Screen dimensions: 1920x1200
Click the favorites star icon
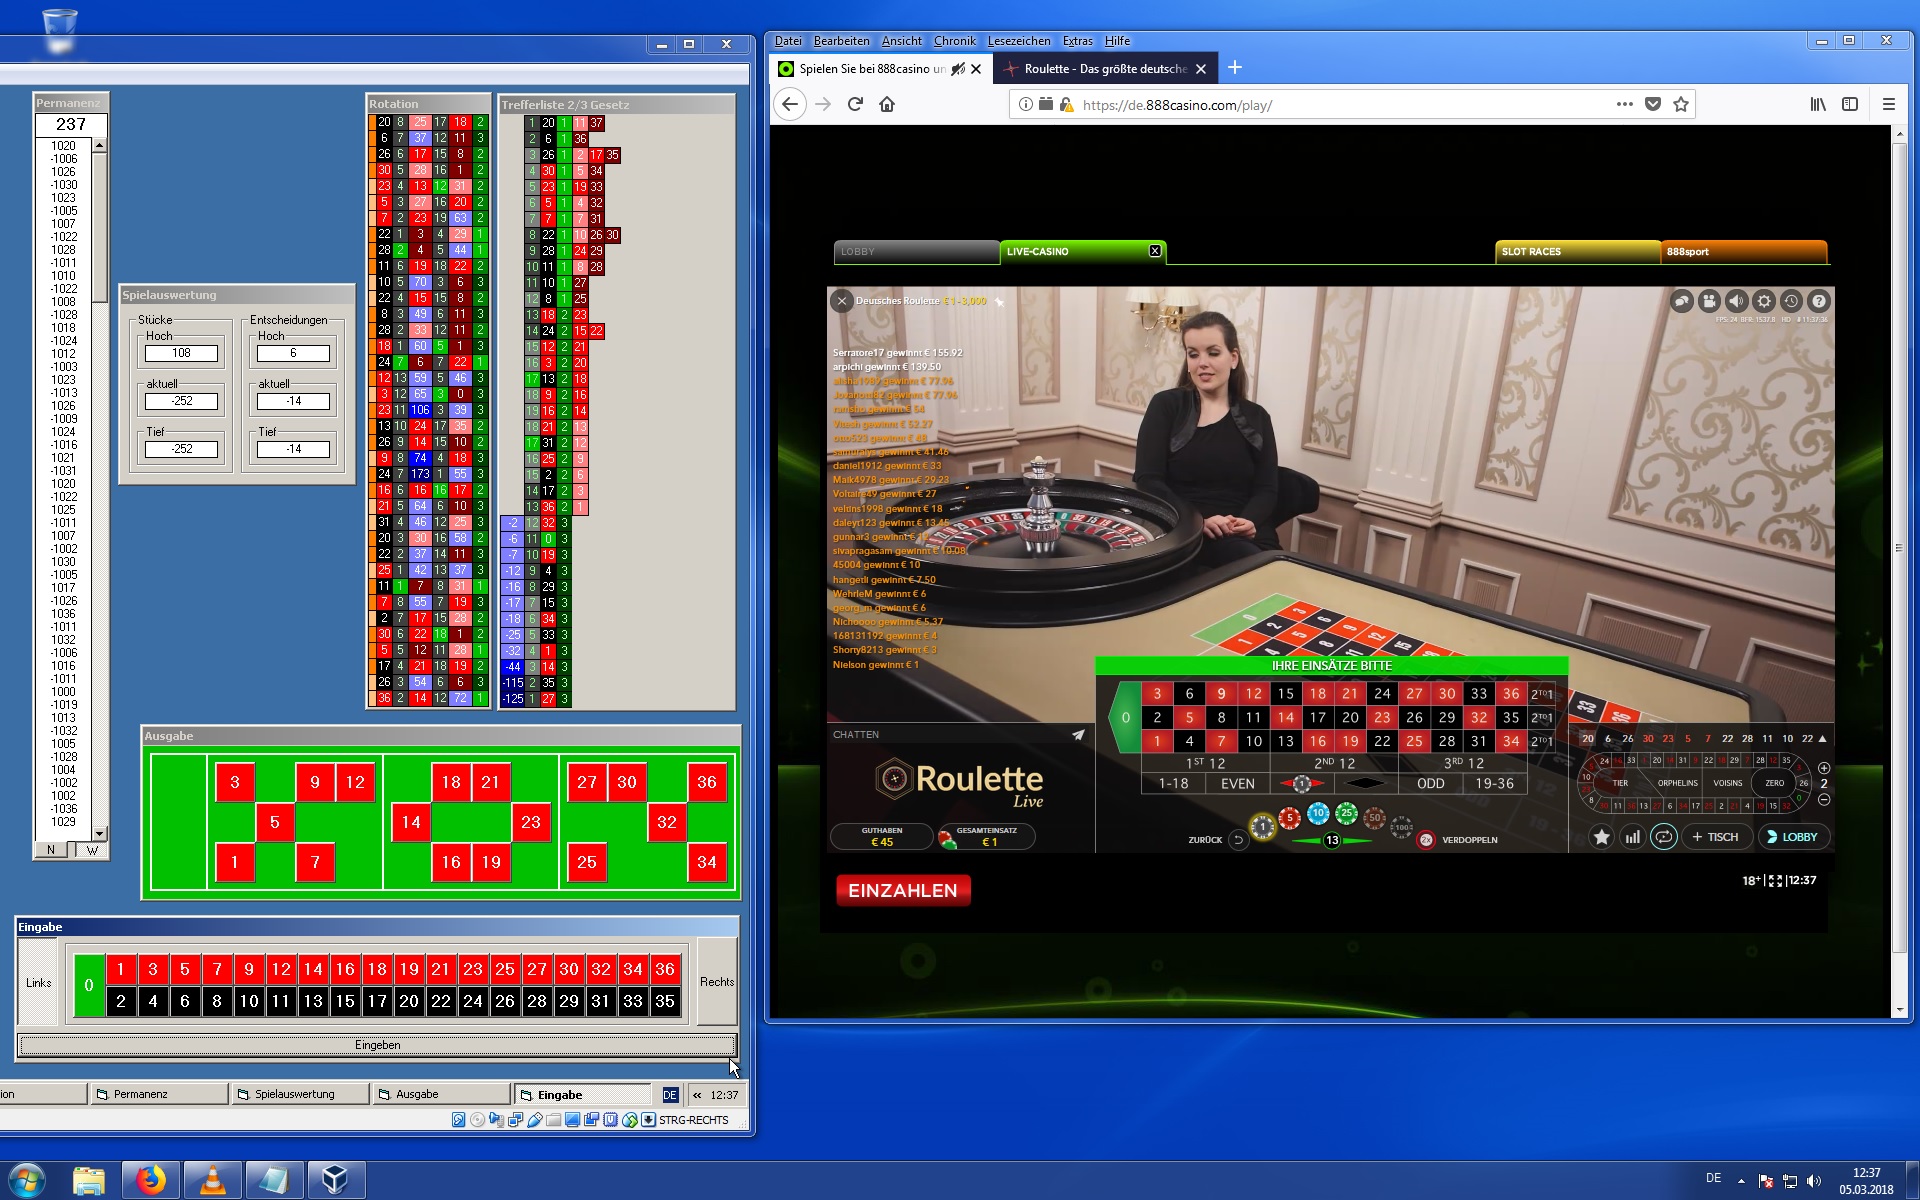pyautogui.click(x=1601, y=837)
